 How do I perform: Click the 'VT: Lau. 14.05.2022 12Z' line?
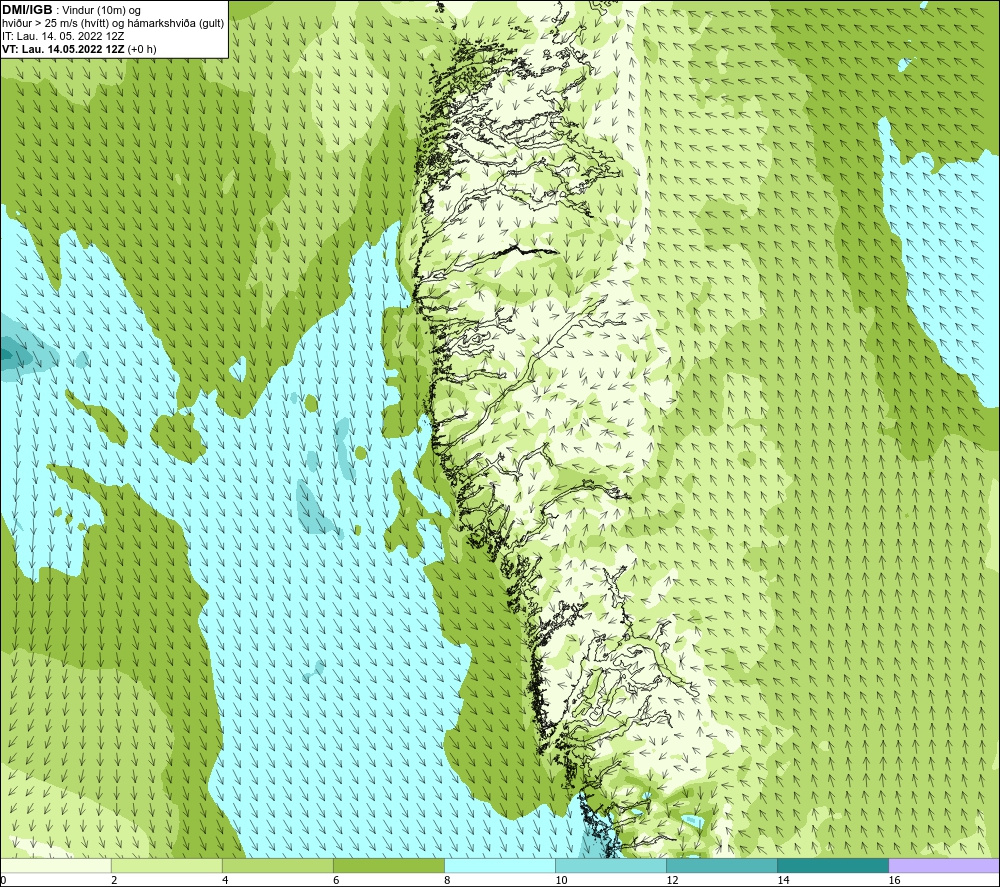79,49
